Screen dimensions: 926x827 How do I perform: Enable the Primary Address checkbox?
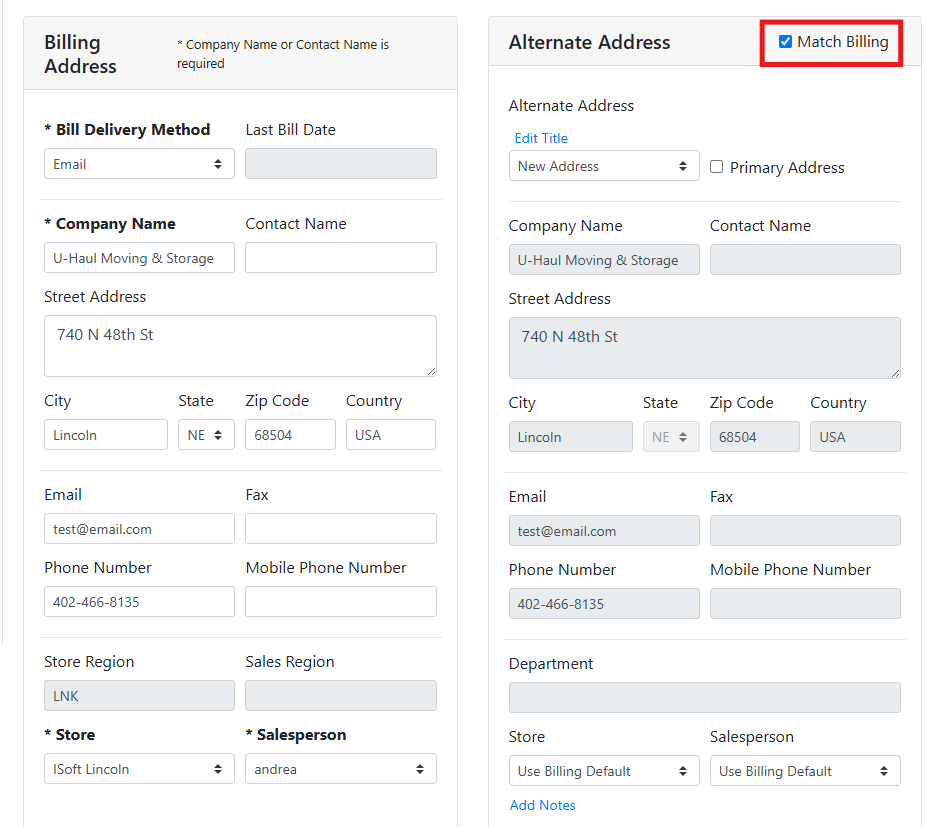point(716,167)
